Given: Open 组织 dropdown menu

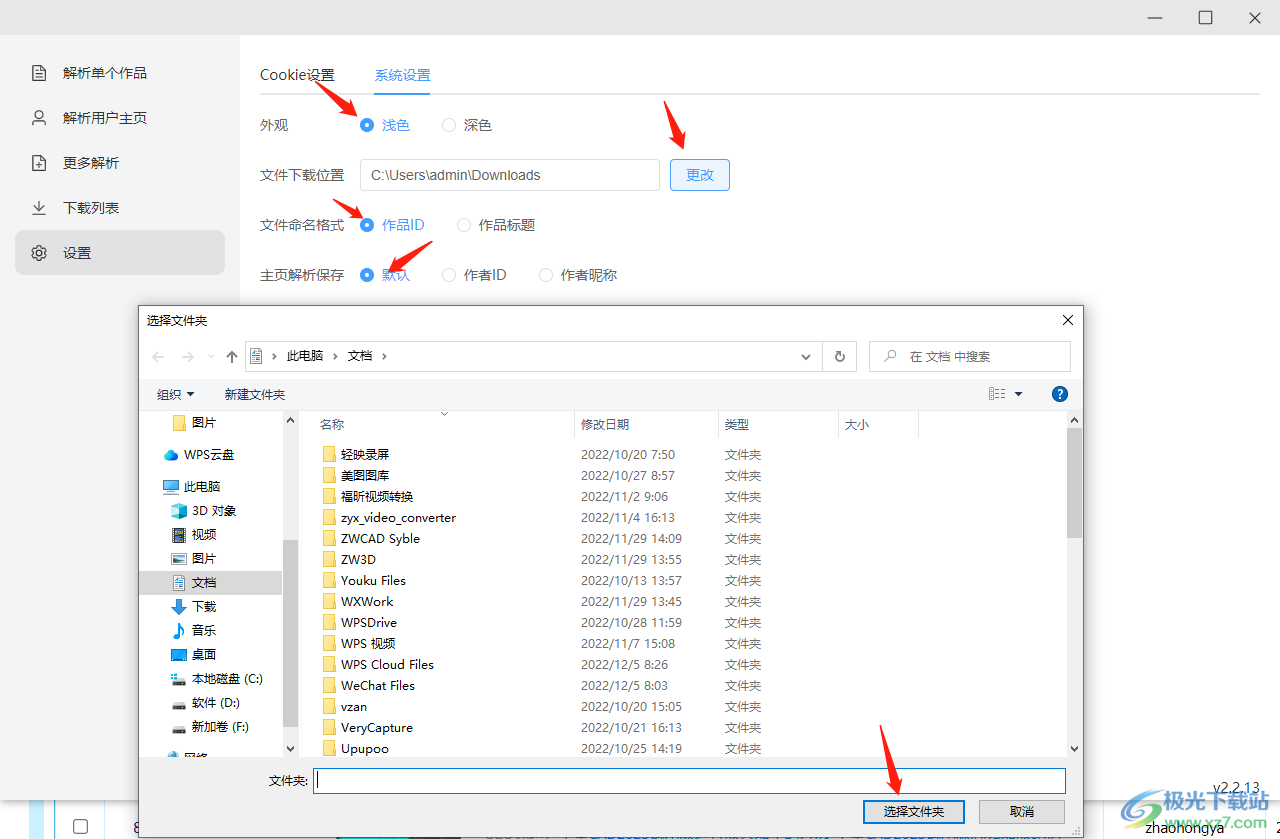Looking at the screenshot, I should (176, 395).
